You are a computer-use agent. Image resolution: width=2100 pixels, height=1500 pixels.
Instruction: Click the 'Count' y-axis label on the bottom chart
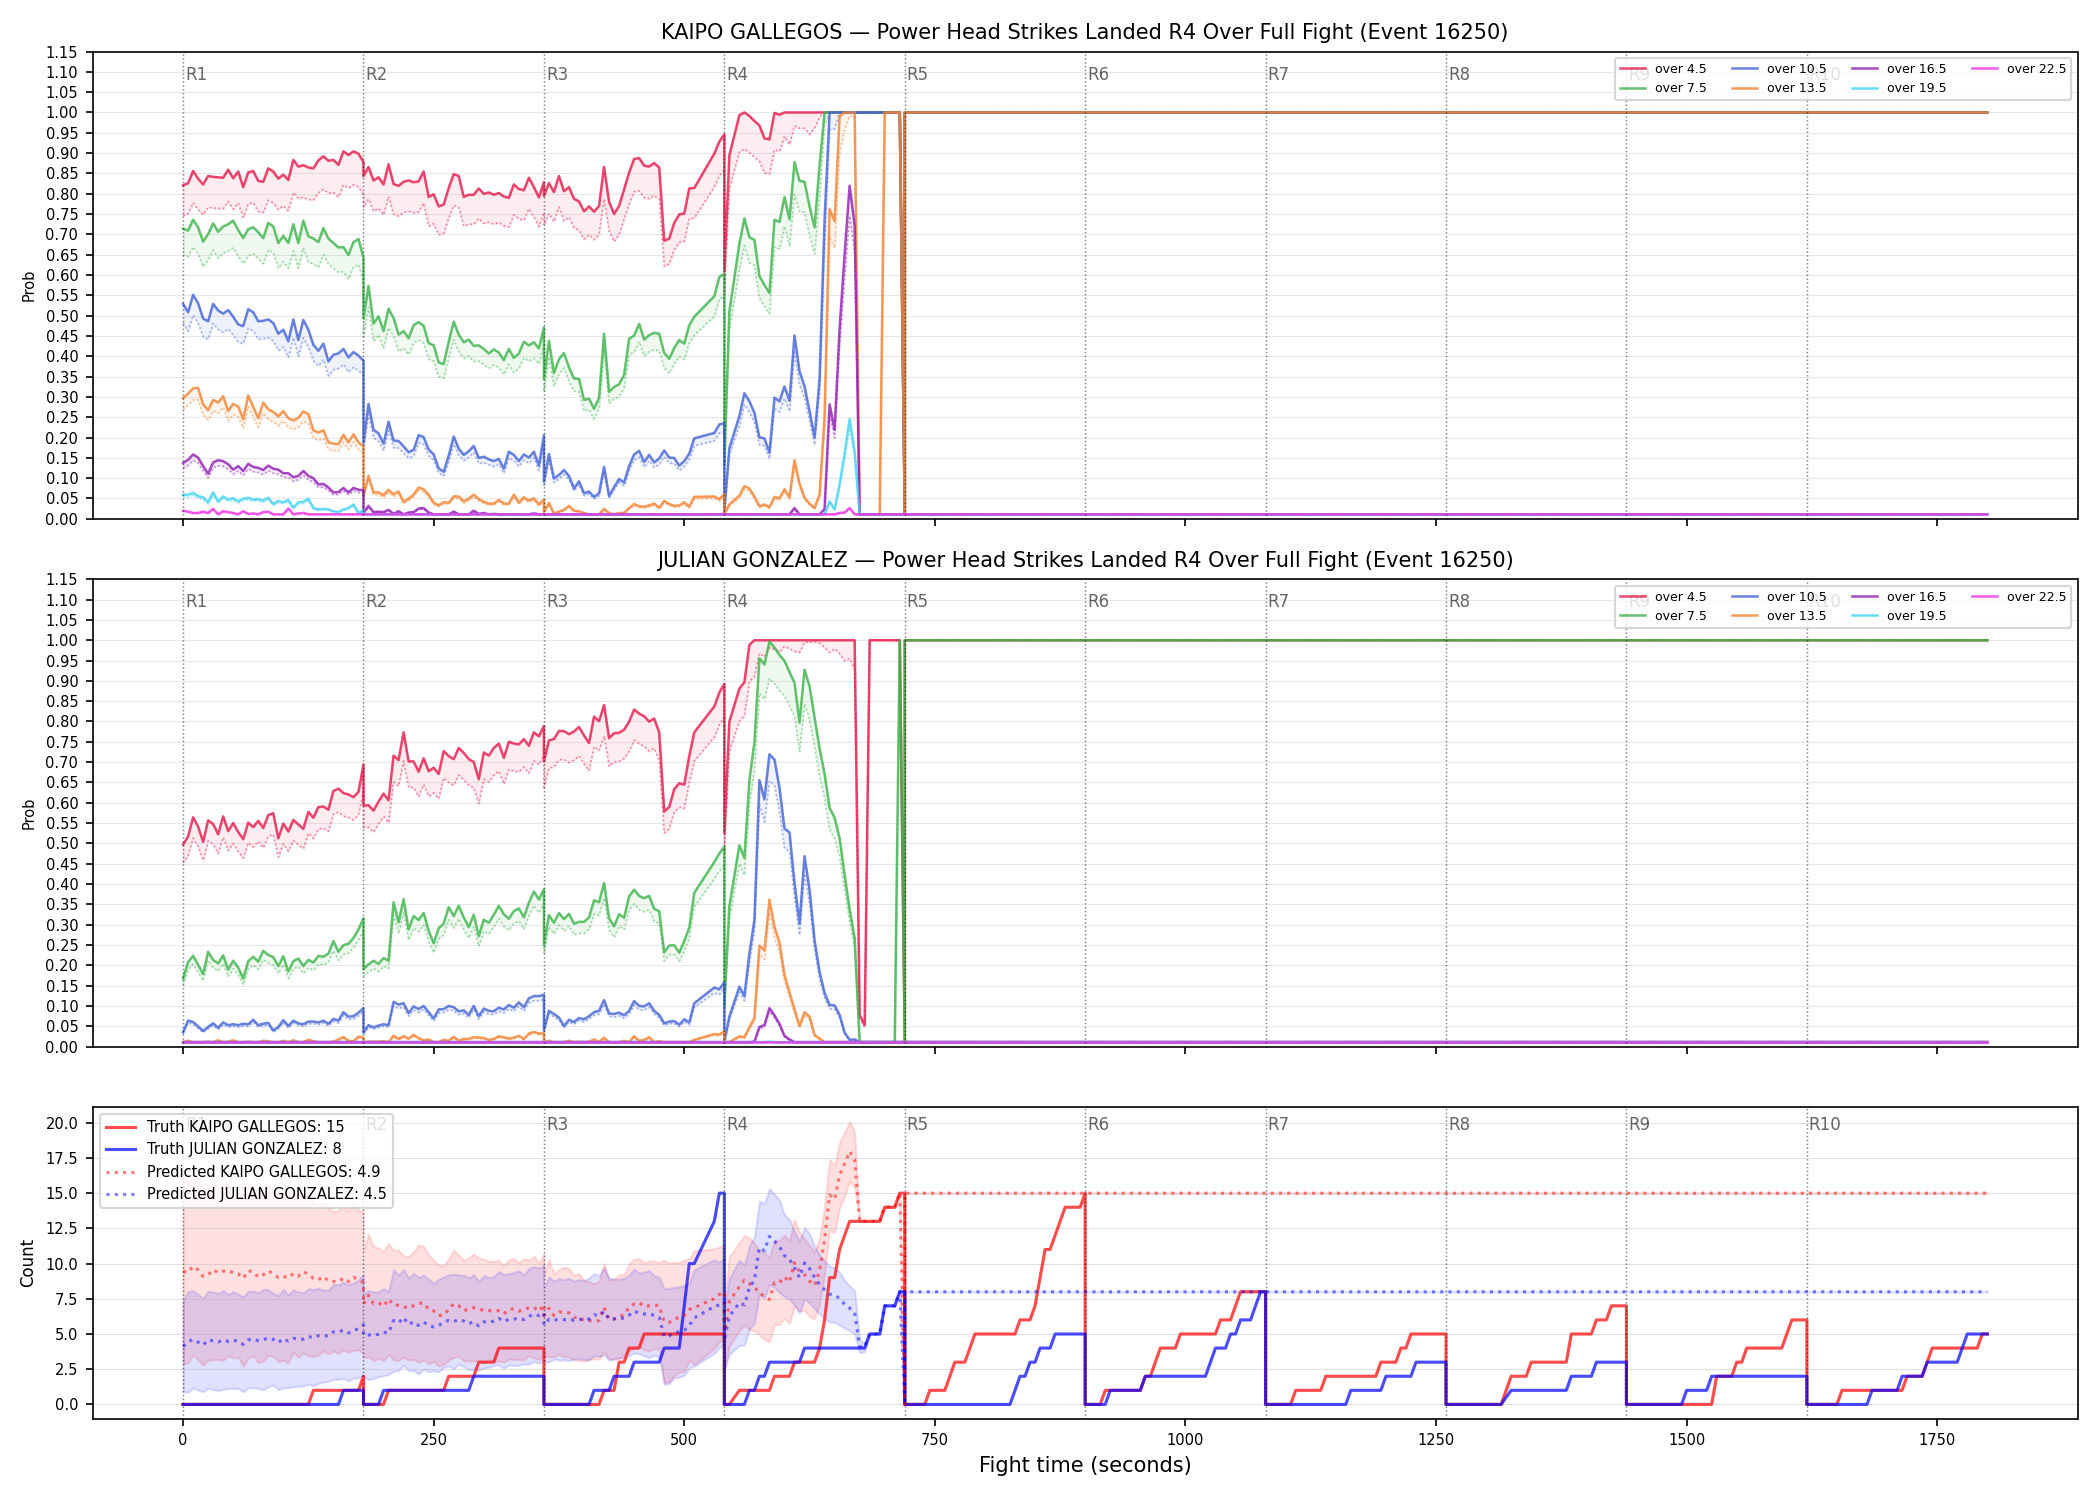click(27, 1263)
